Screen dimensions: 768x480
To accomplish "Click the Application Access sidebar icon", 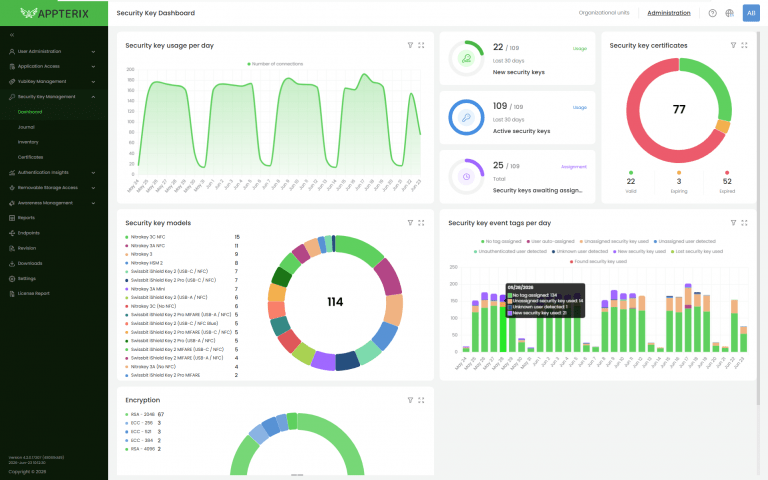I will tap(12, 67).
